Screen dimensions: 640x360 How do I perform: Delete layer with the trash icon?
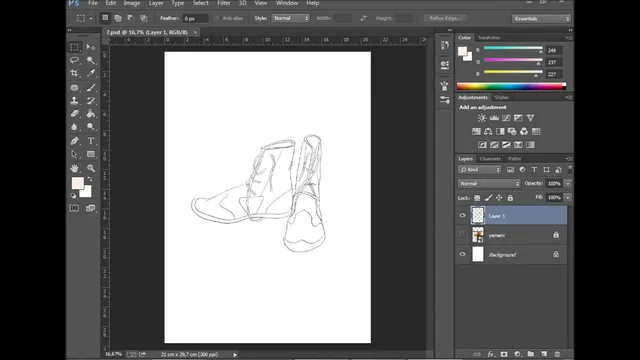pos(557,354)
